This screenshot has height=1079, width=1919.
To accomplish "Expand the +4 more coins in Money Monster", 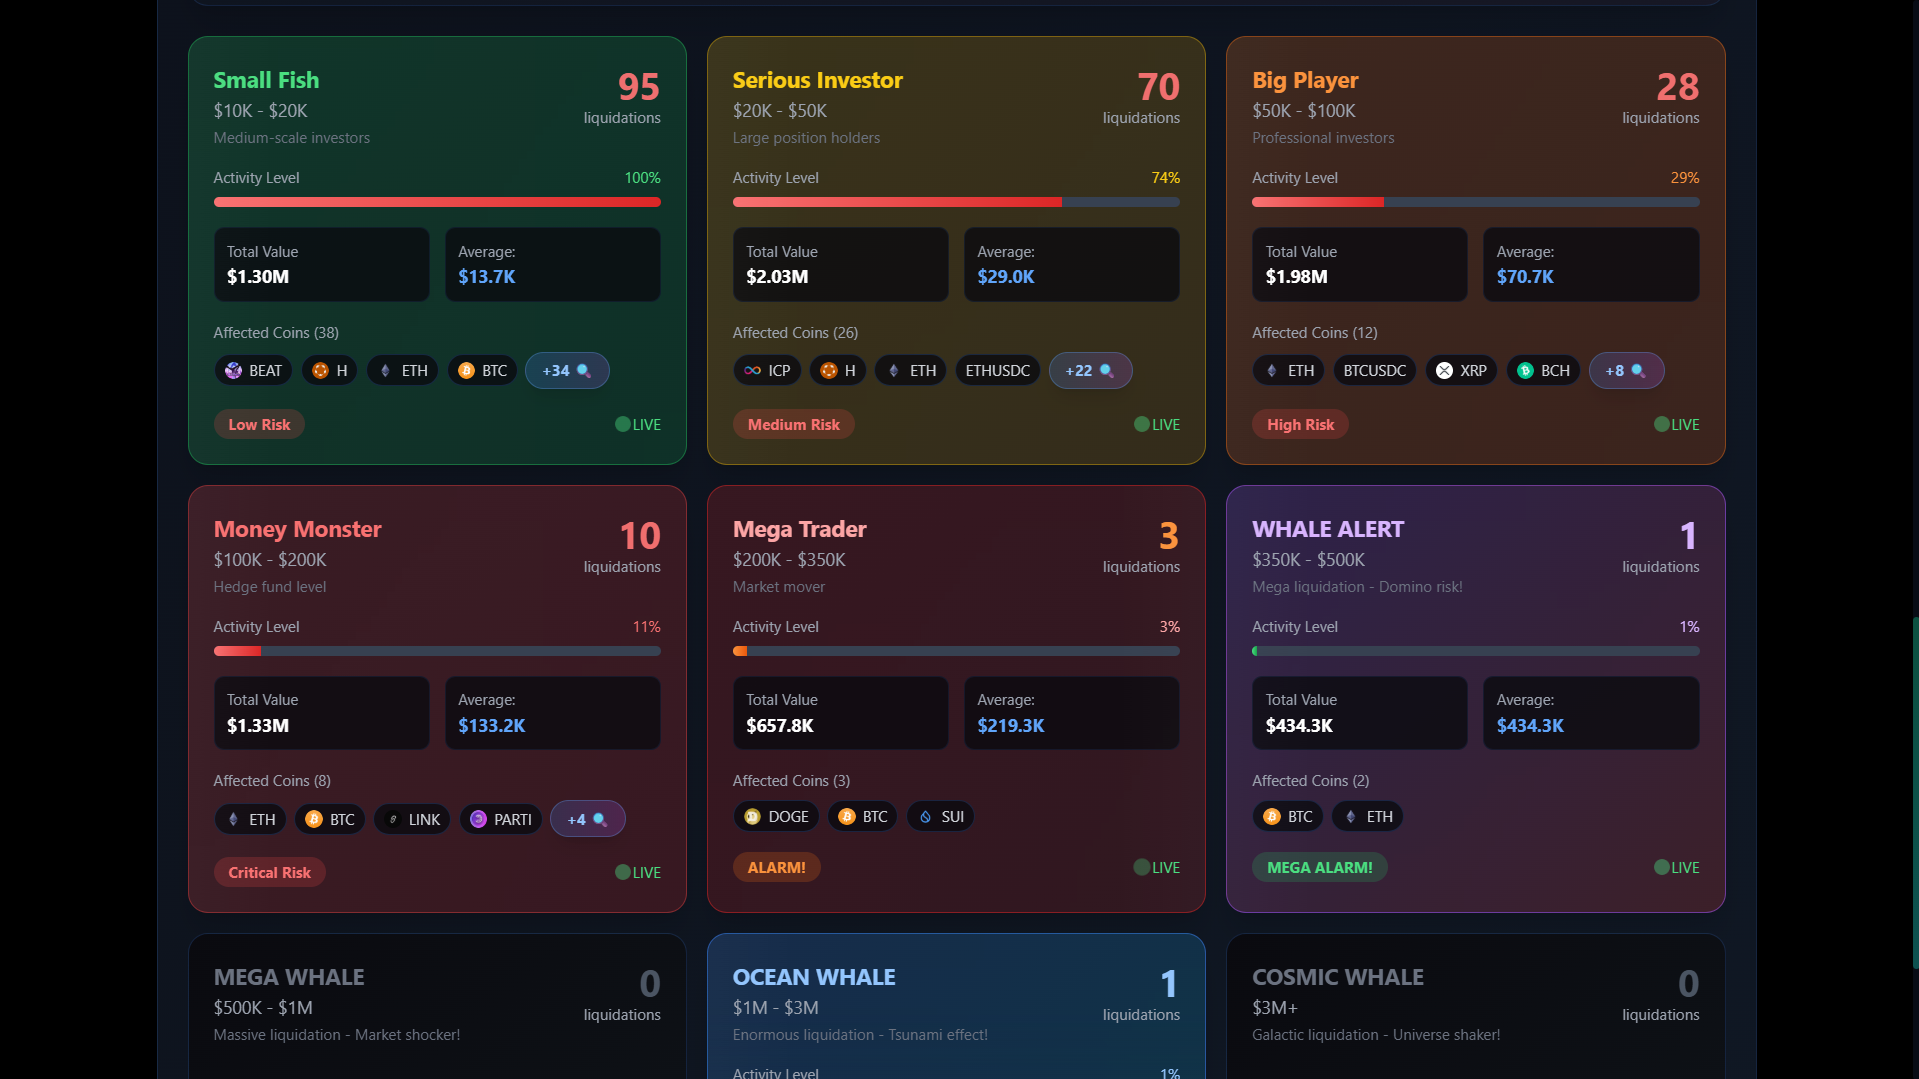I will tap(587, 820).
